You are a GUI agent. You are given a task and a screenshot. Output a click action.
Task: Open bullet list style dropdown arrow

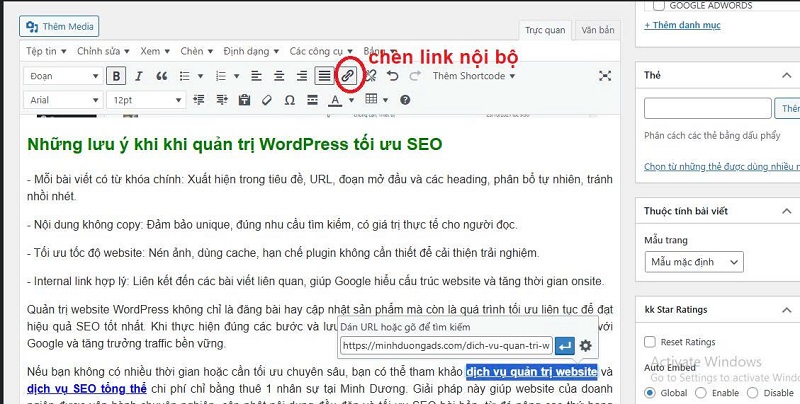(201, 76)
